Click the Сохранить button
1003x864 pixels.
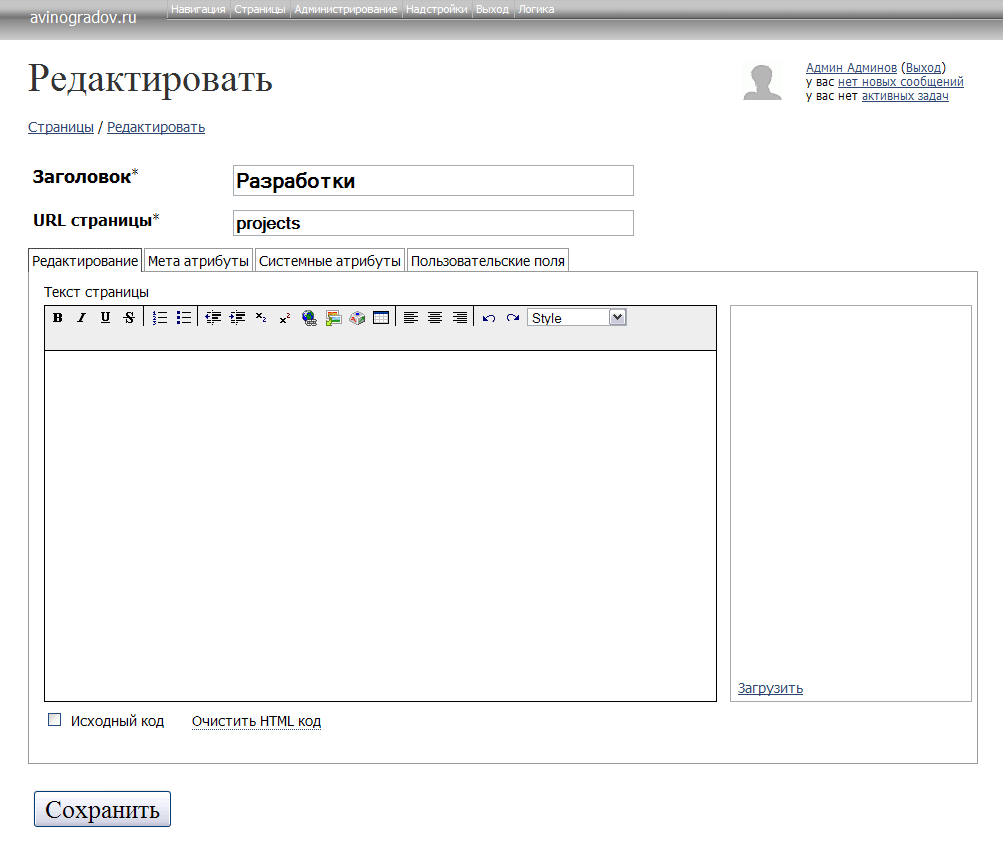point(102,809)
